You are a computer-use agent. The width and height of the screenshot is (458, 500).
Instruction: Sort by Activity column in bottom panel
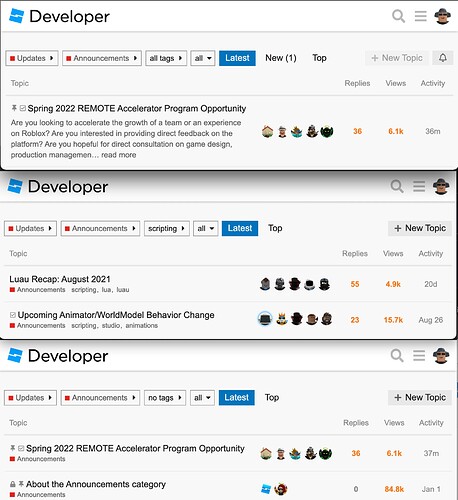[431, 423]
